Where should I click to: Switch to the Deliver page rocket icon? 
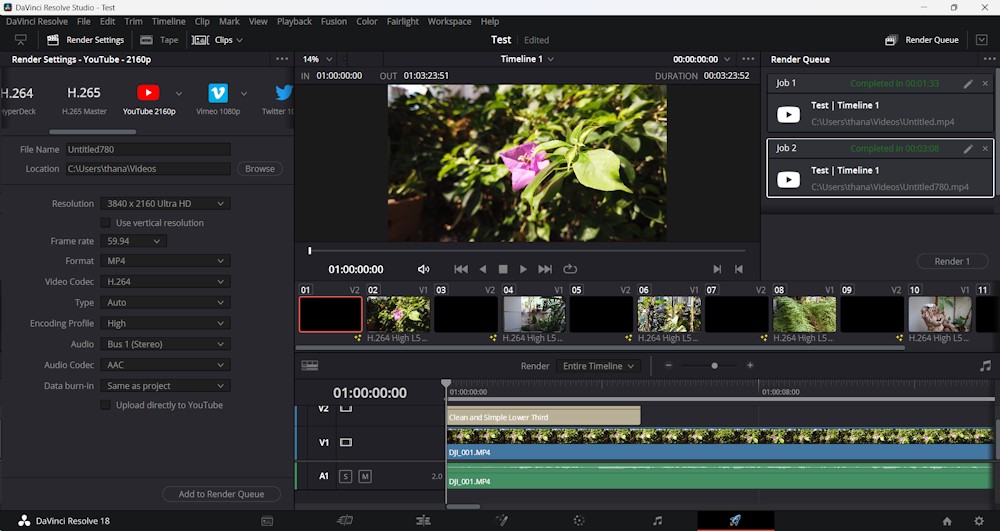735,521
